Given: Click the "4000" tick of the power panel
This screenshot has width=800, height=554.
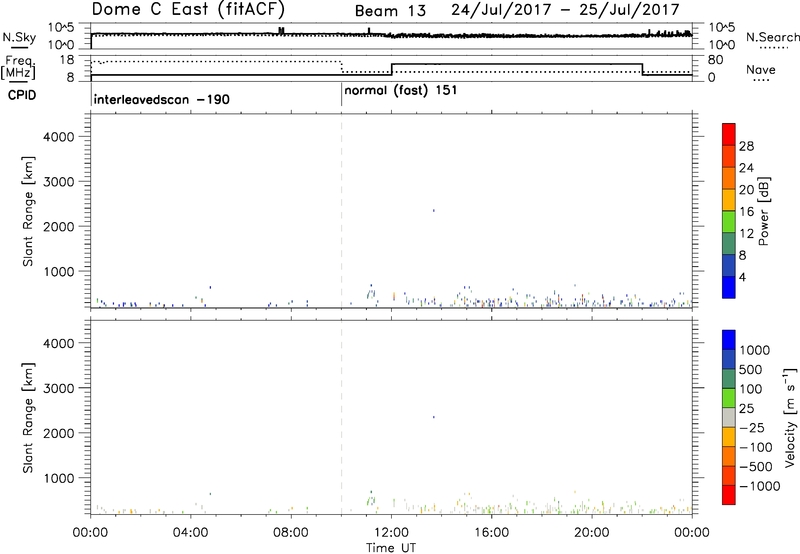Looking at the screenshot, I should click(x=58, y=137).
